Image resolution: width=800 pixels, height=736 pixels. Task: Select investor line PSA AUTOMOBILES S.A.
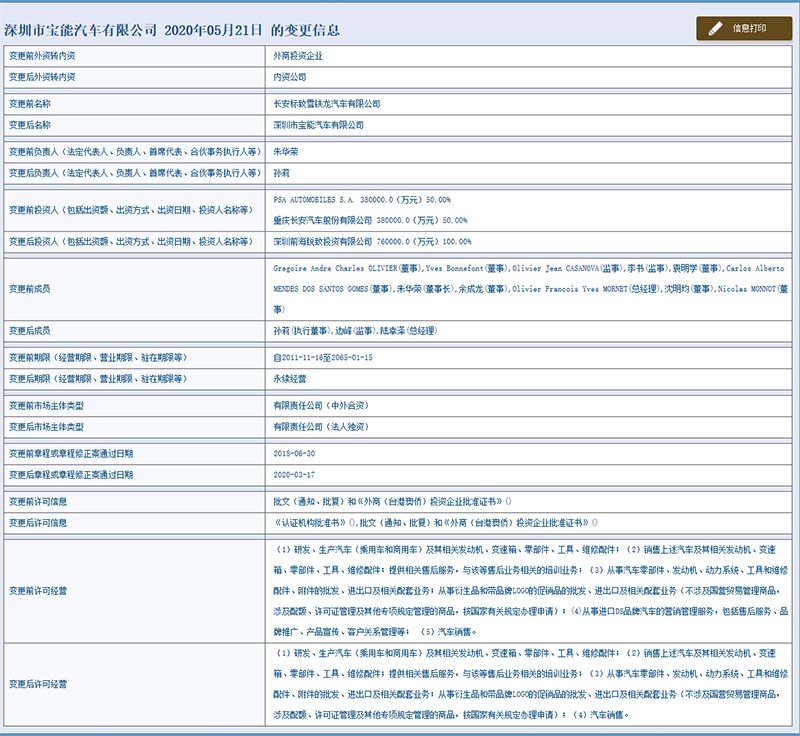coord(362,200)
